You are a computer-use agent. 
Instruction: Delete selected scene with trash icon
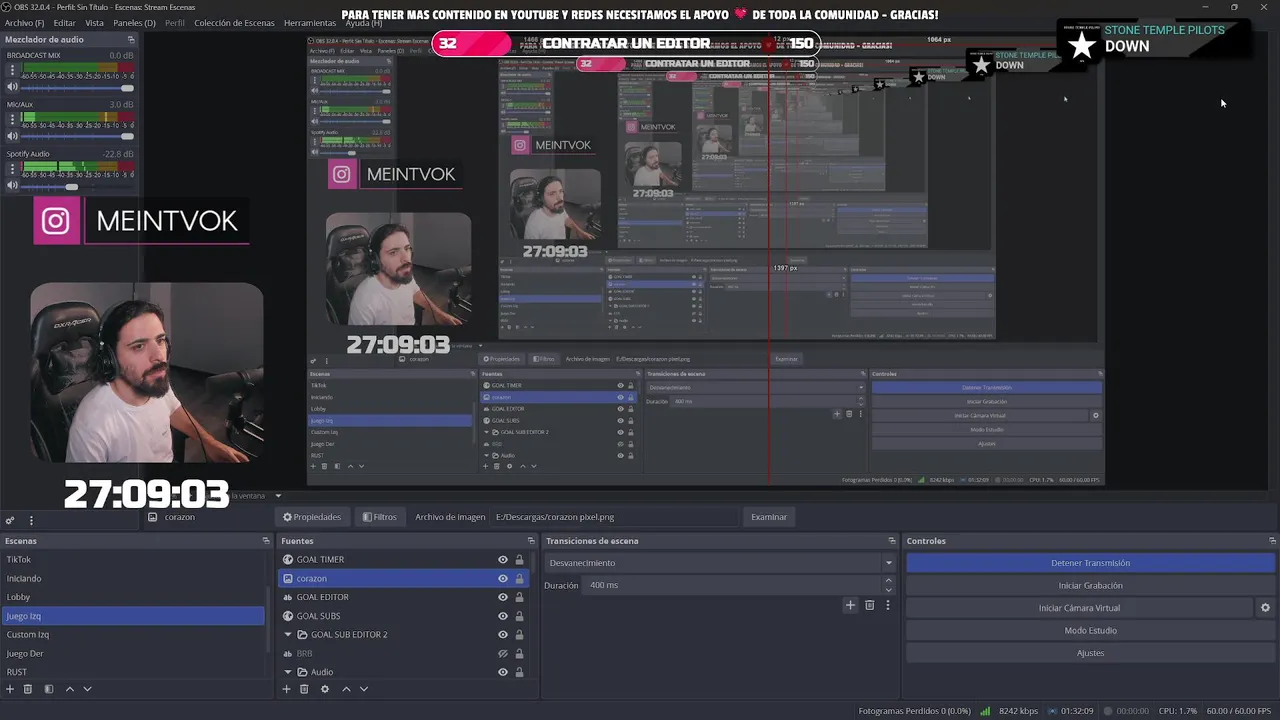point(28,689)
